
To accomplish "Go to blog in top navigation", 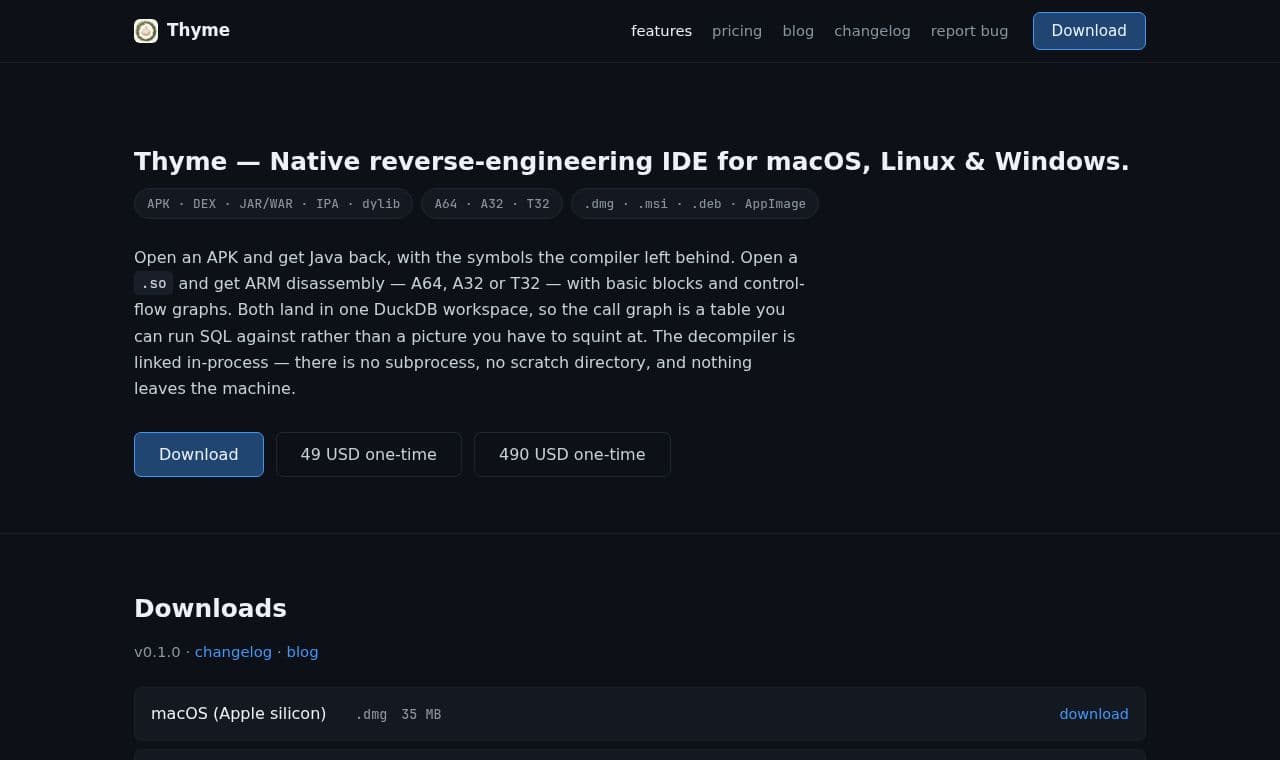I will point(798,31).
